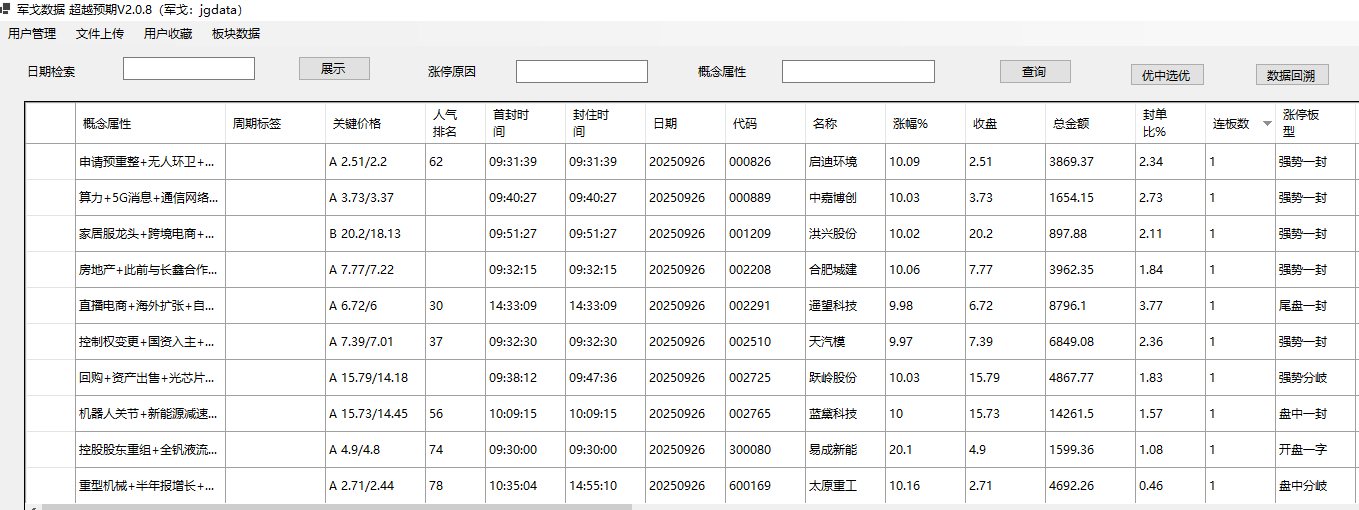Screen dimensions: 1359x510
Task: Focus the 日期检索 input field
Action: tap(189, 69)
